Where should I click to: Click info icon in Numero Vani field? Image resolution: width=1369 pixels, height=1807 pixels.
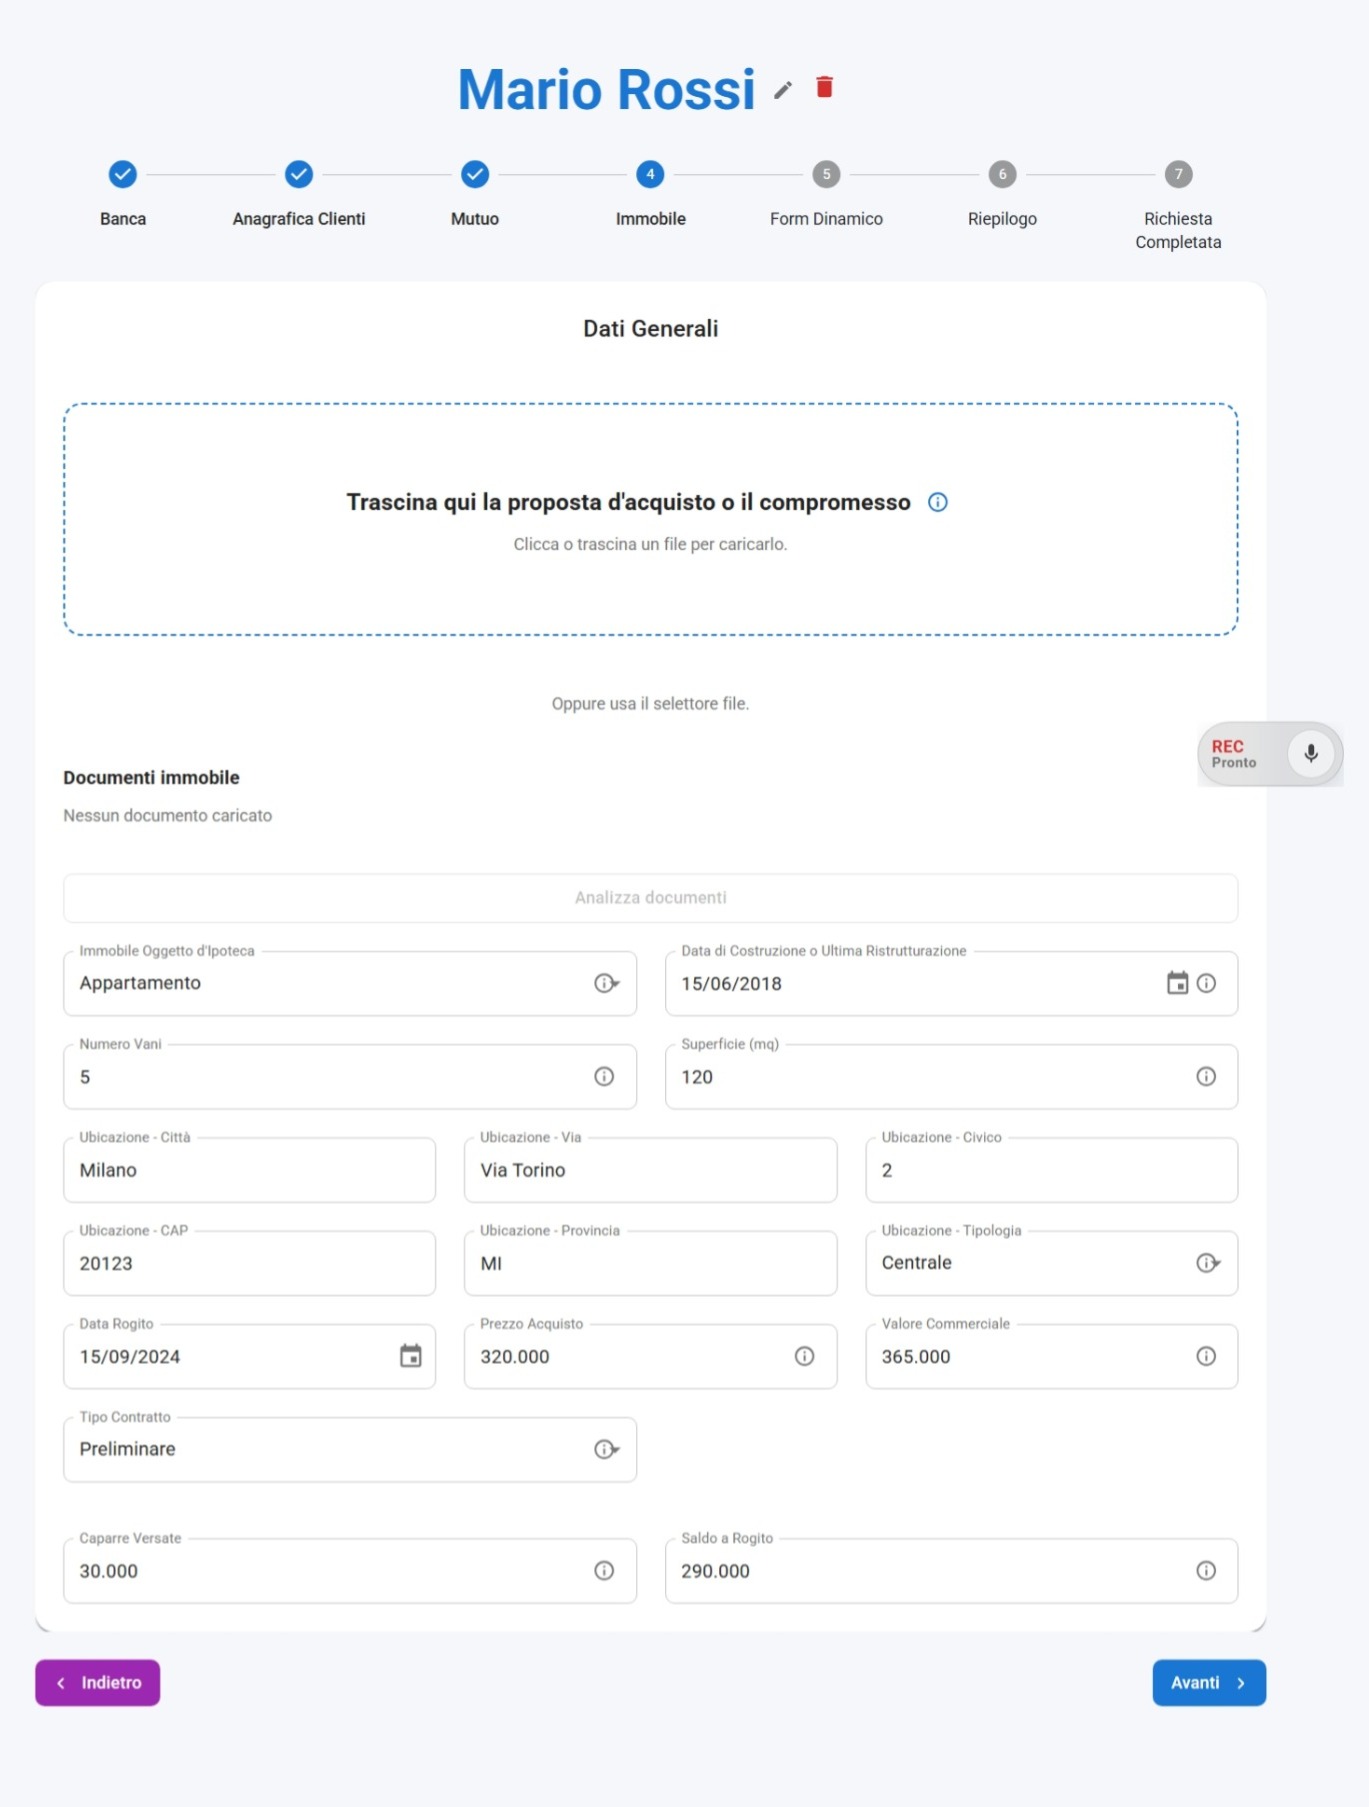pyautogui.click(x=604, y=1076)
